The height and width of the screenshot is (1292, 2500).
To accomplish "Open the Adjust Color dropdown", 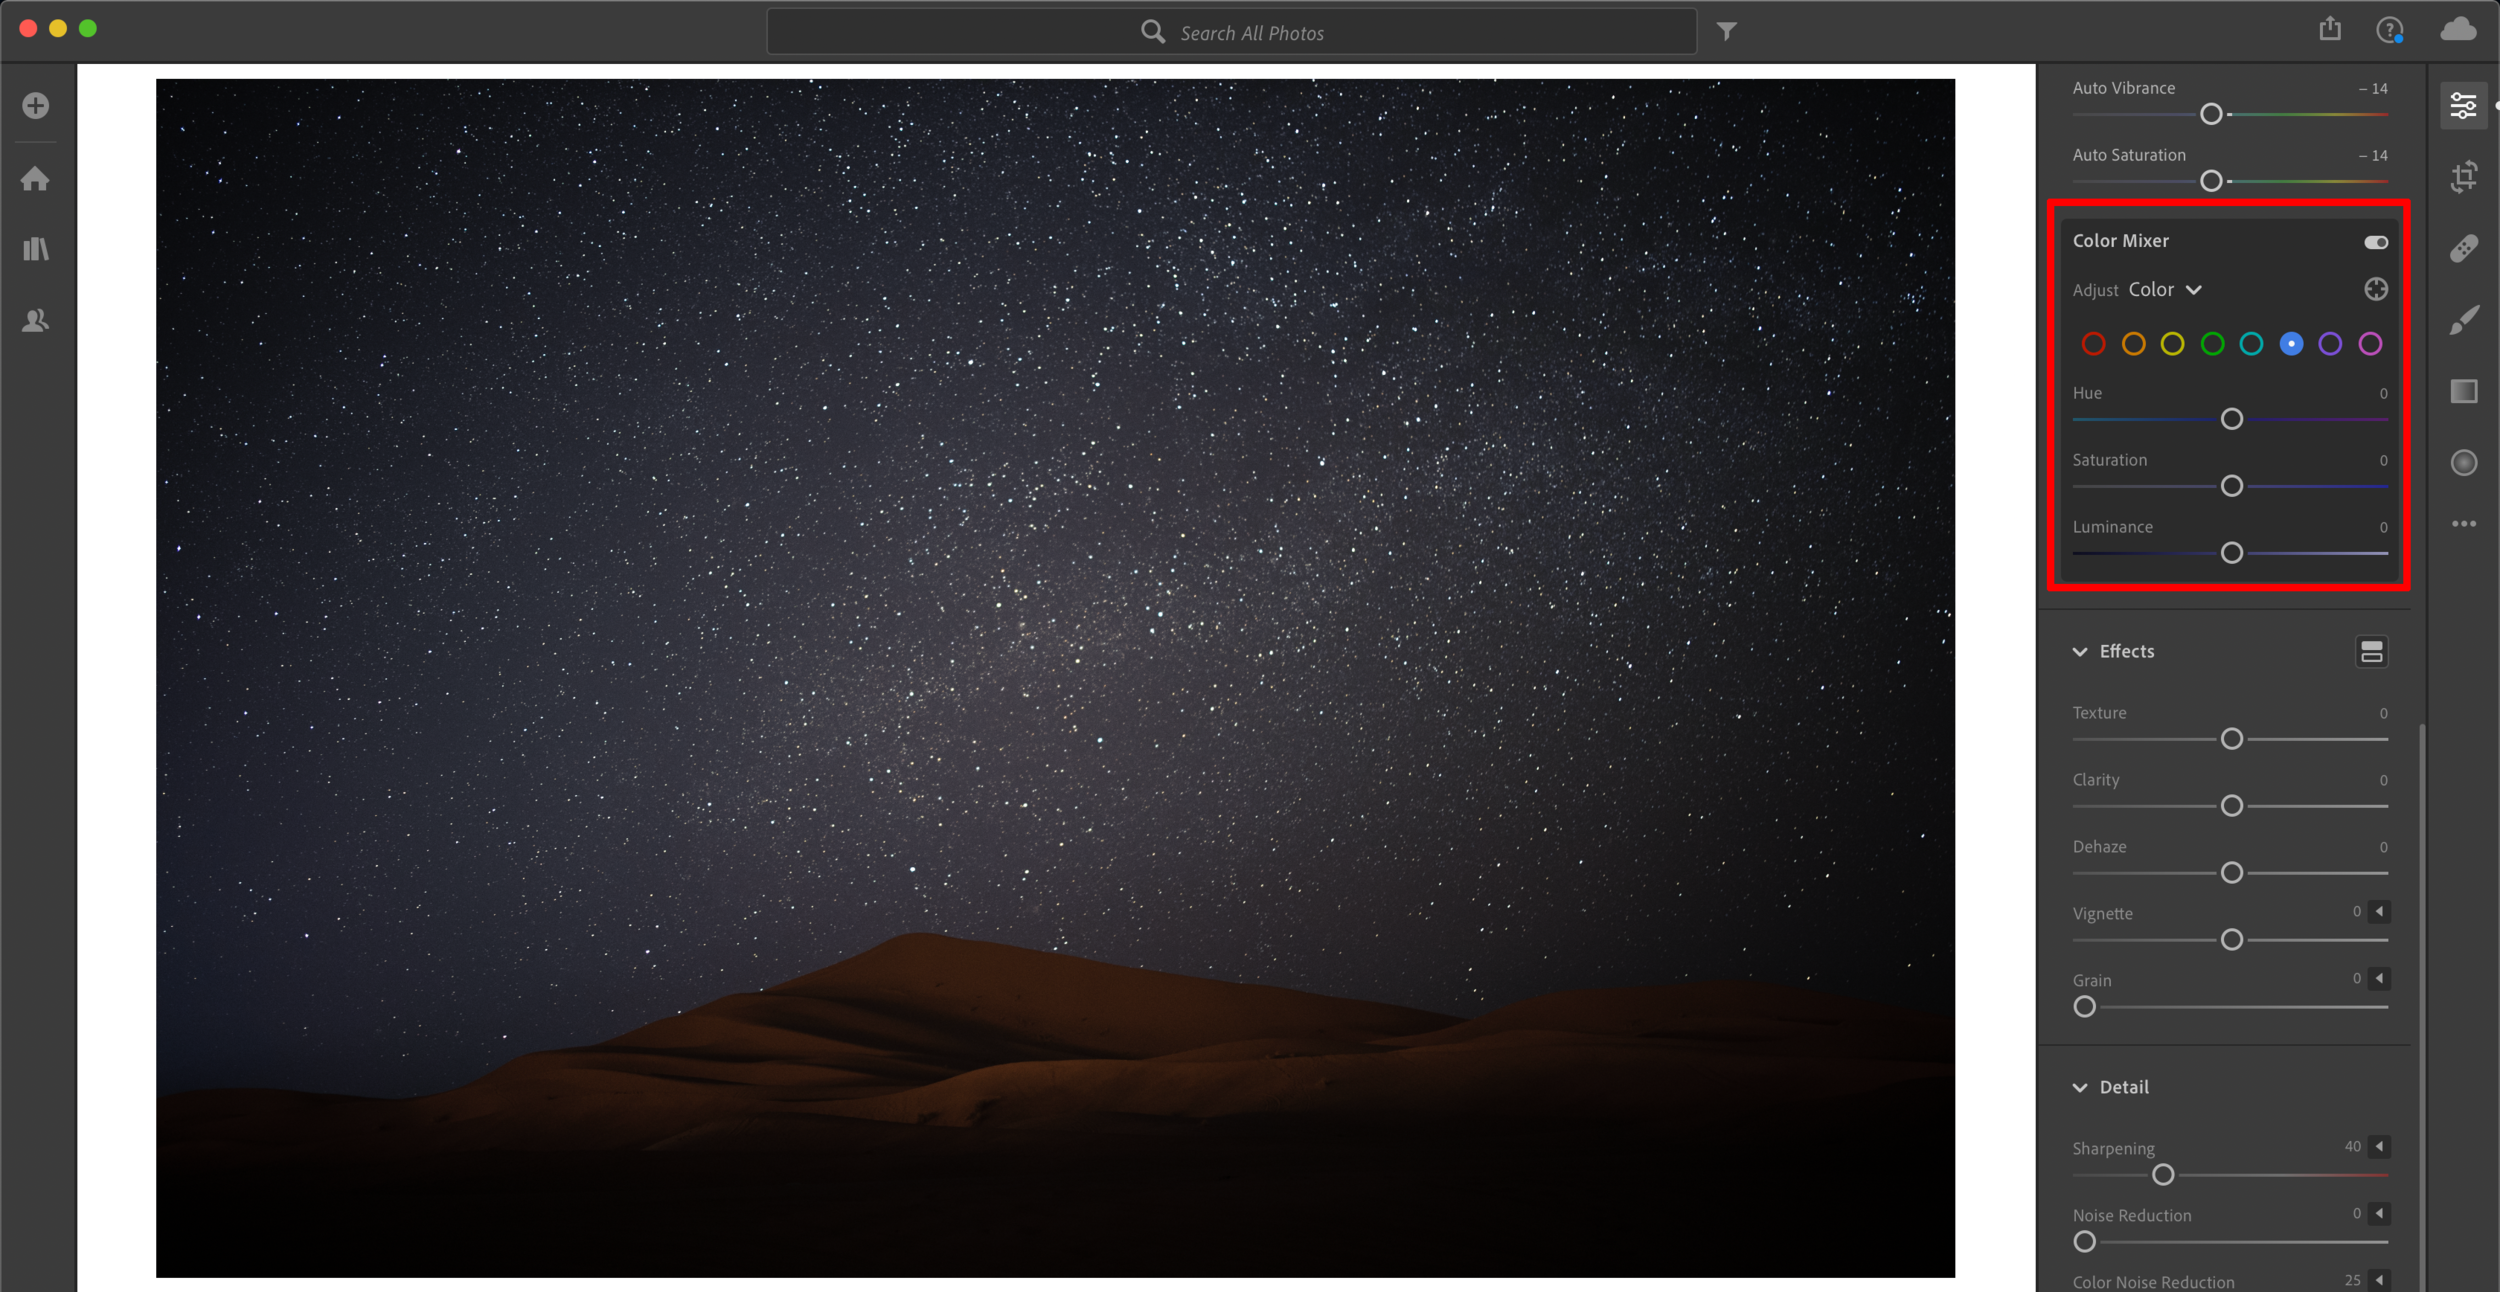I will click(x=2165, y=290).
